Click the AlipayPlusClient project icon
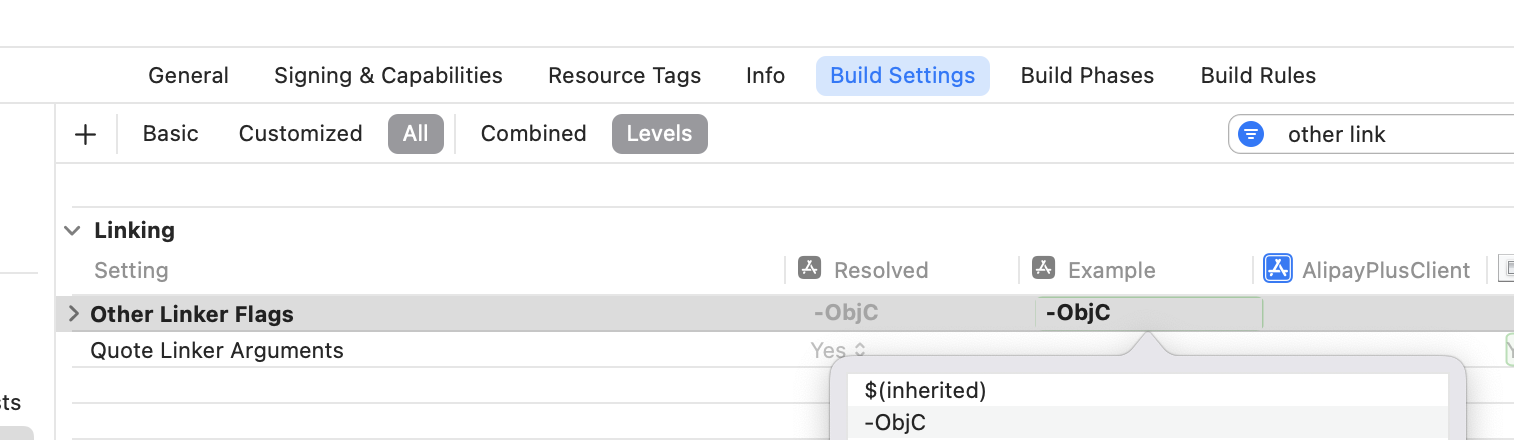Viewport: 1514px width, 440px height. 1278,269
